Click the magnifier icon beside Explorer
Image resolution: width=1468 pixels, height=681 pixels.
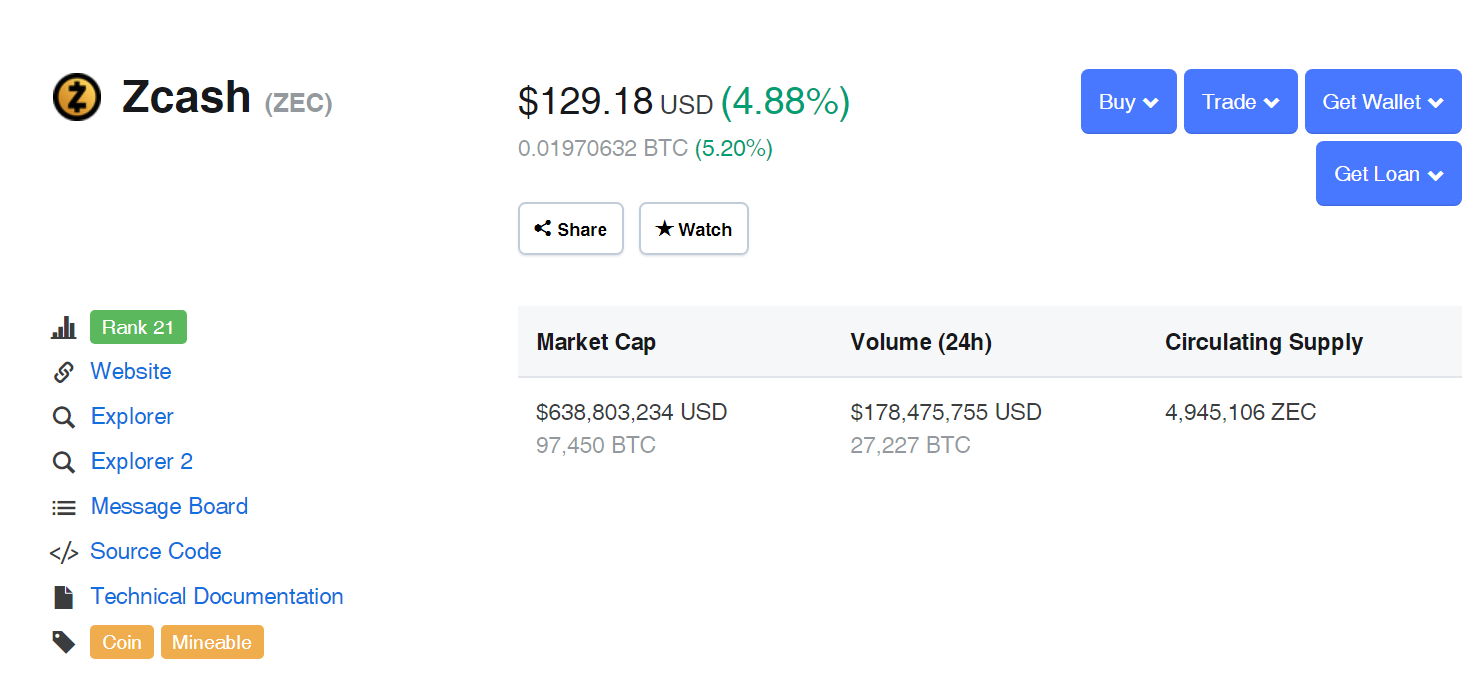[x=64, y=417]
